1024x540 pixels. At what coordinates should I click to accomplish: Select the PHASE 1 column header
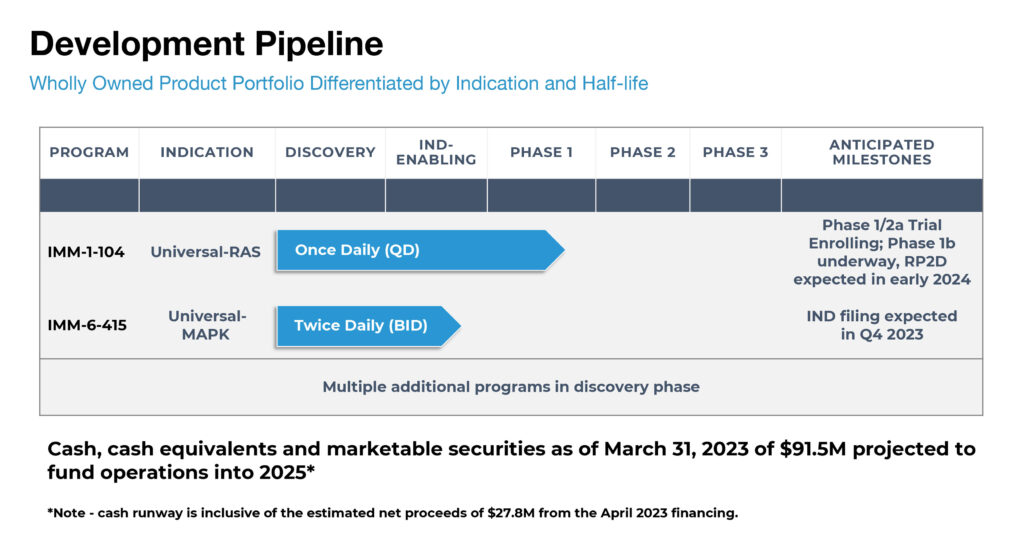tap(541, 152)
